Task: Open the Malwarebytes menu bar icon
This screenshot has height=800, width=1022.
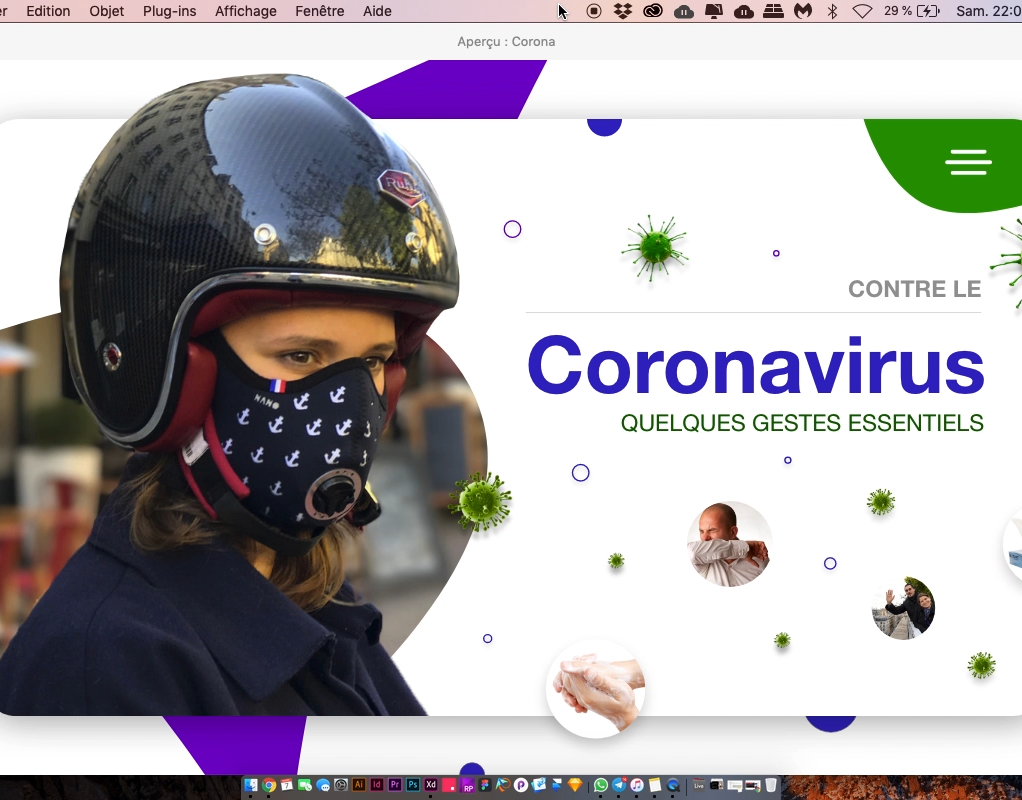Action: (803, 11)
